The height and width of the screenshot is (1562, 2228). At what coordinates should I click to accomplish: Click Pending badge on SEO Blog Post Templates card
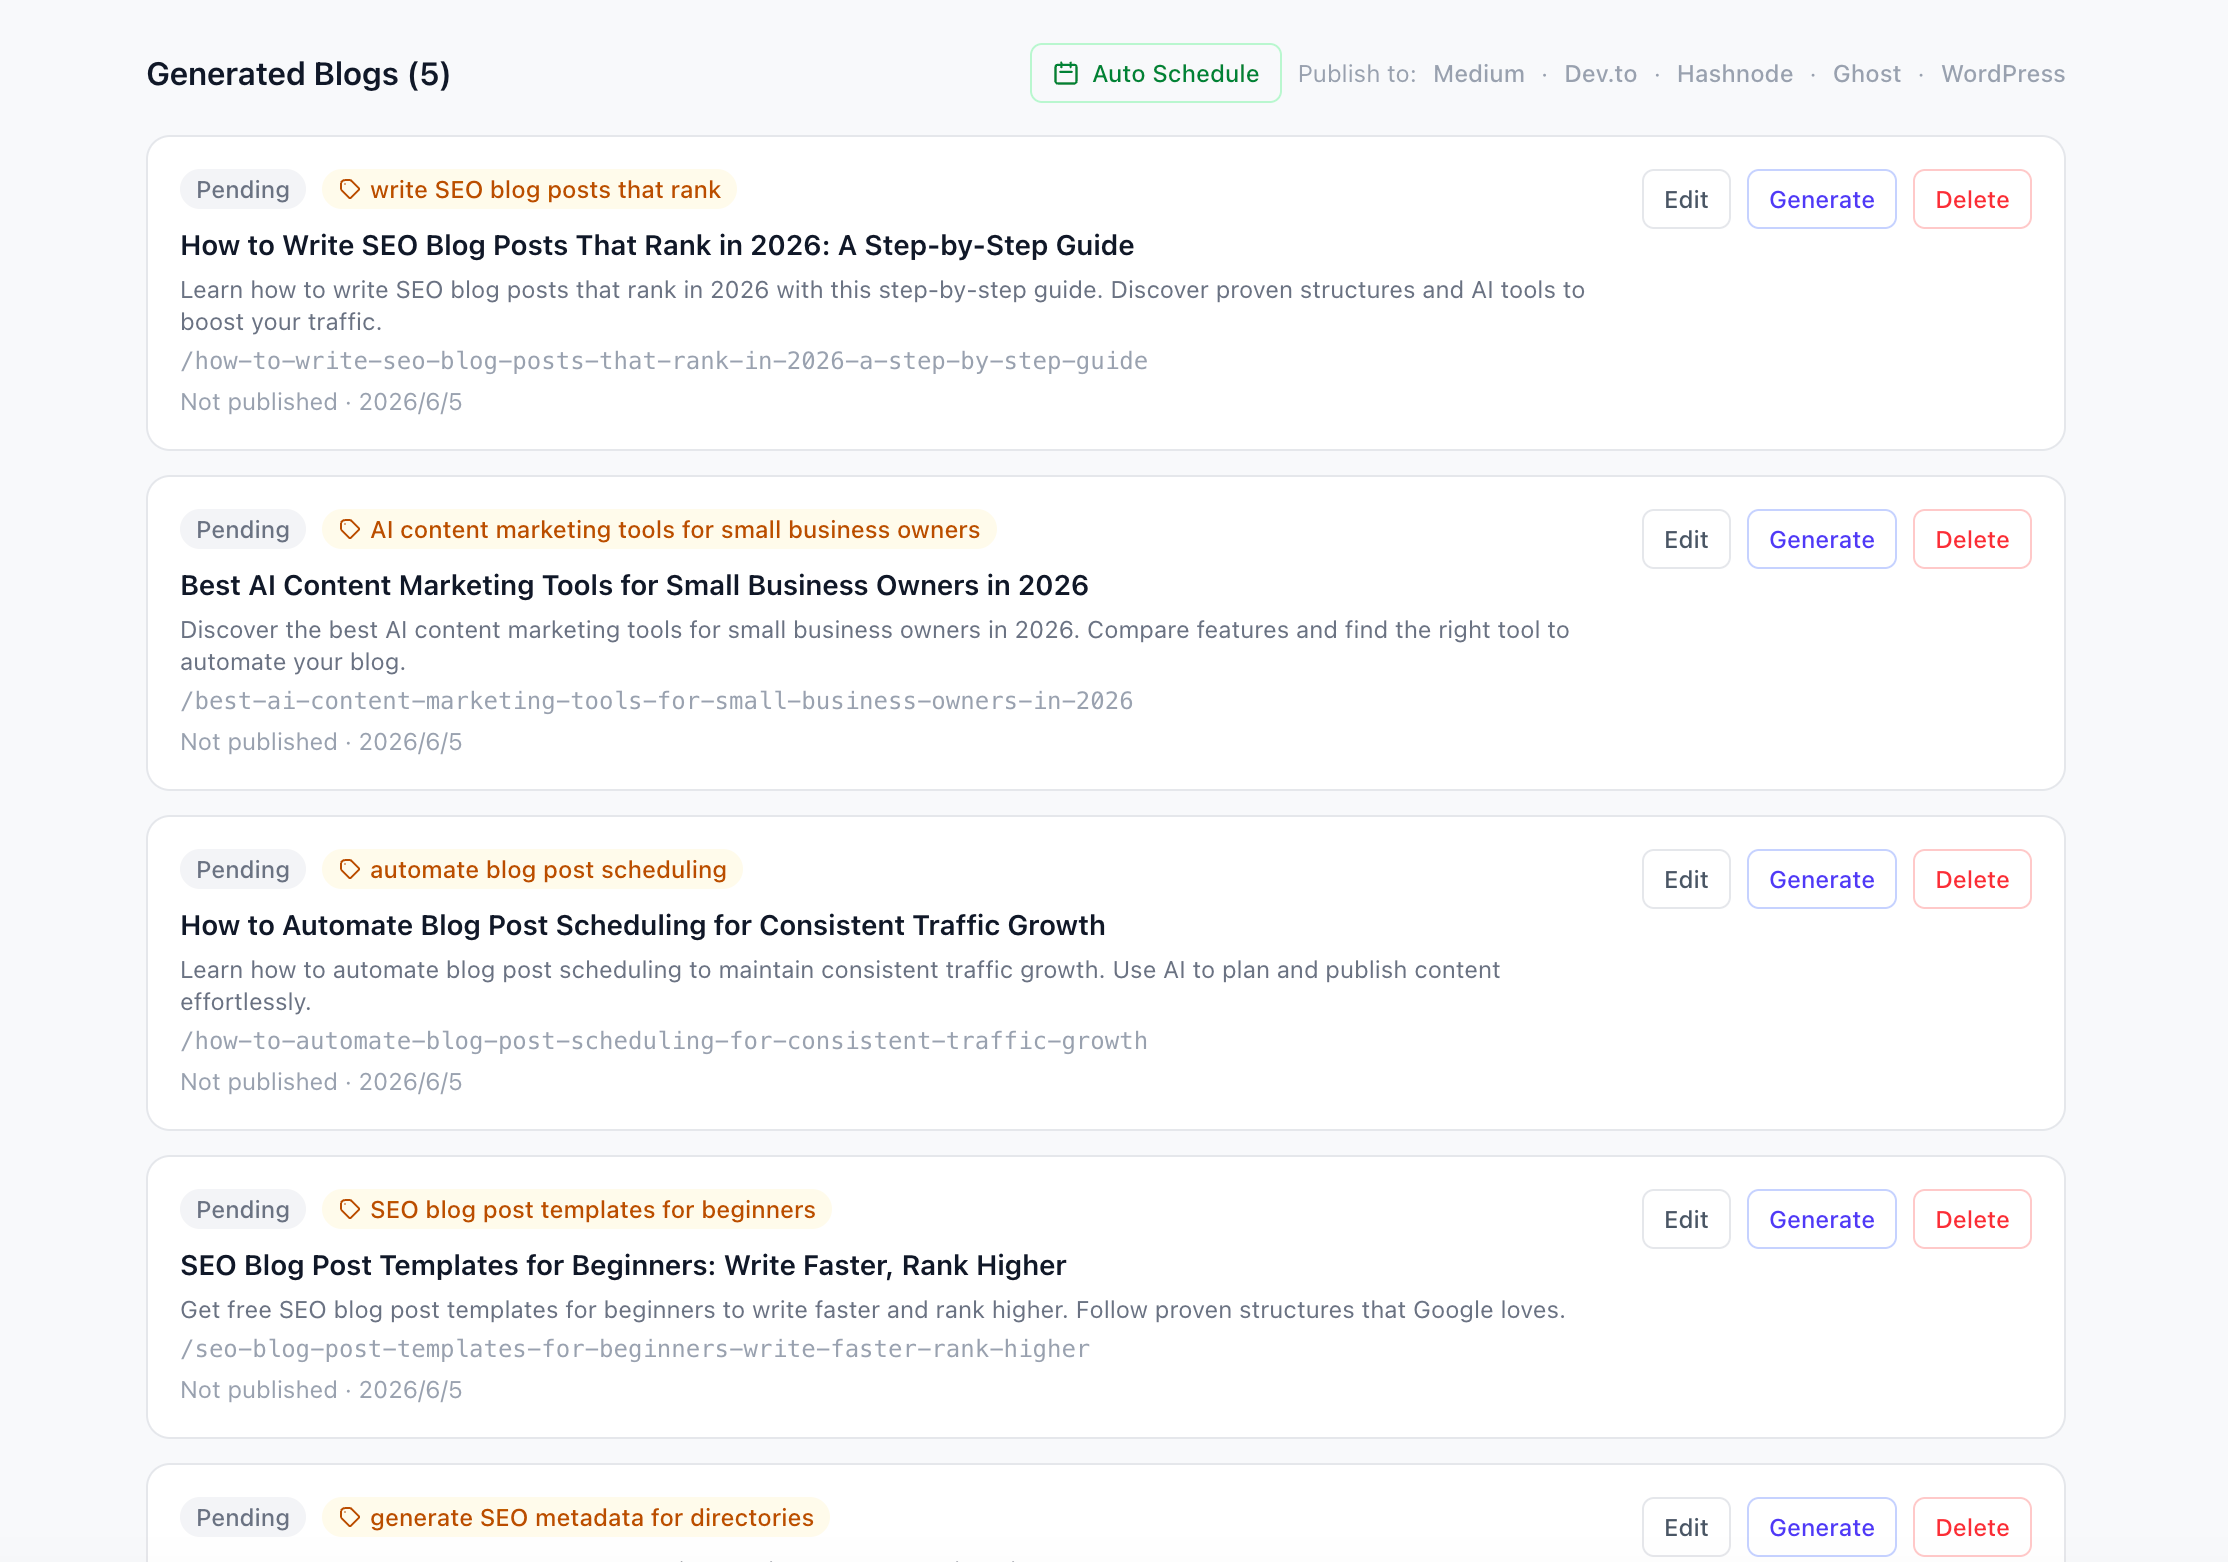243,1210
